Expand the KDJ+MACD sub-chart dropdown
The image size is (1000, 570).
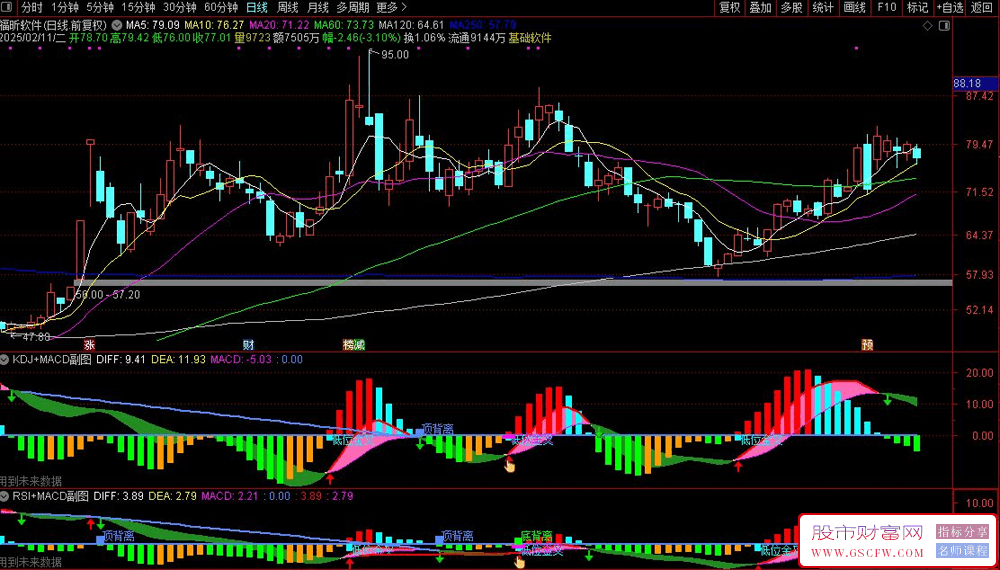point(6,358)
